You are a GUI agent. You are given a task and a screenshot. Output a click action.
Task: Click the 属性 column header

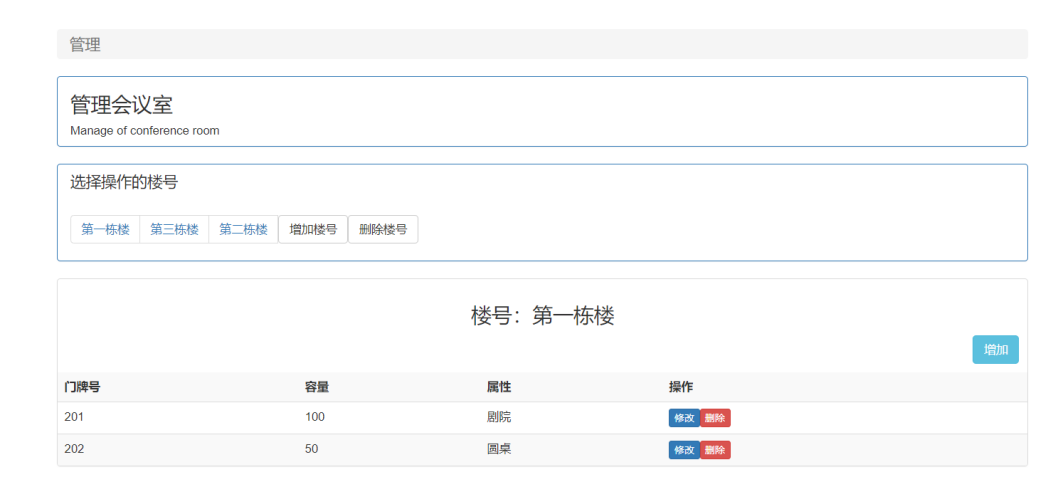[x=499, y=387]
